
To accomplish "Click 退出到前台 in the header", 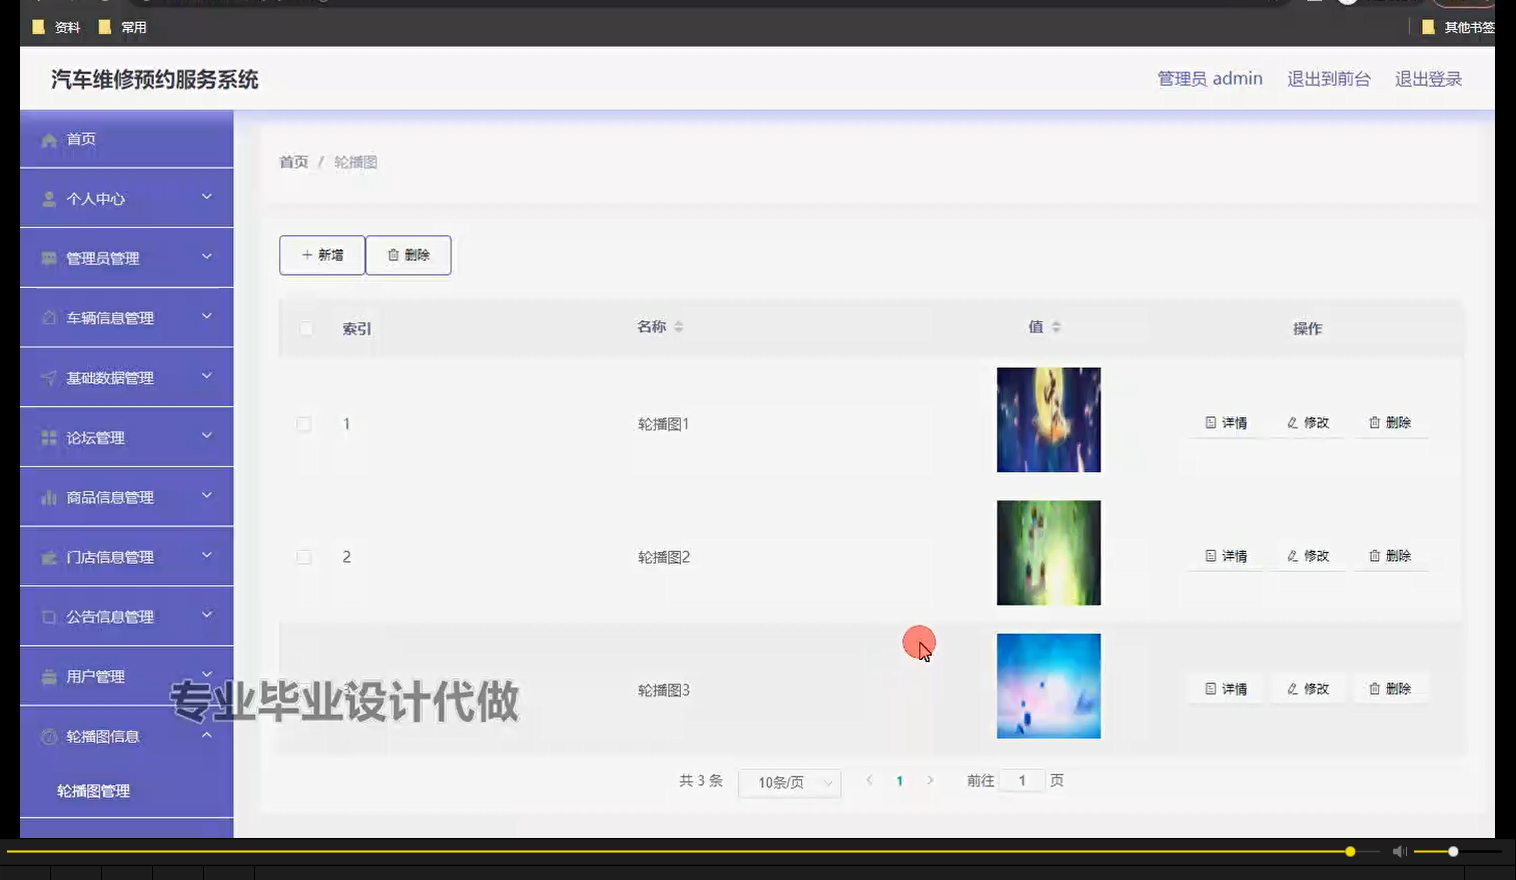I will [x=1329, y=79].
